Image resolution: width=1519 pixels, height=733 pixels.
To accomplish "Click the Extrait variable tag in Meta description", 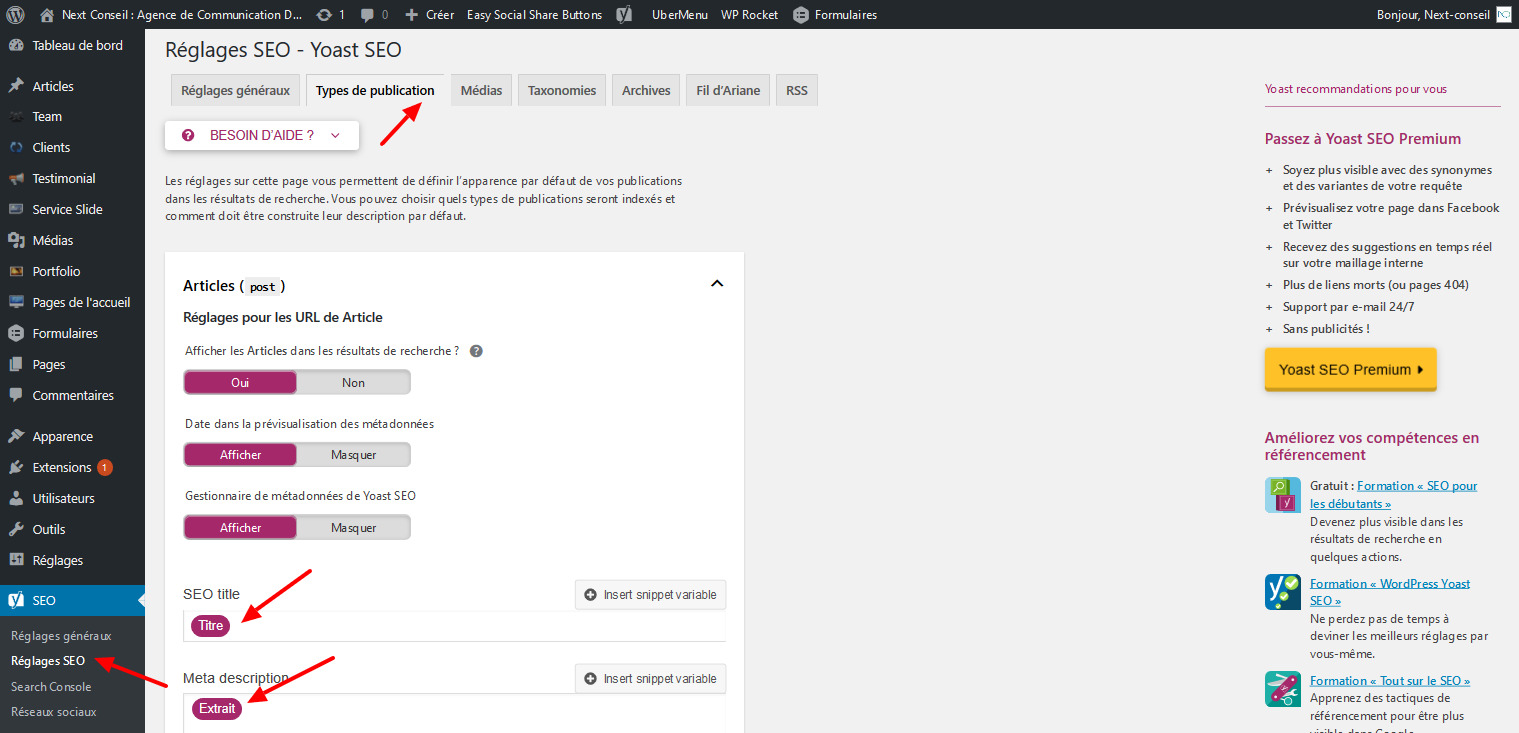I will pyautogui.click(x=217, y=709).
